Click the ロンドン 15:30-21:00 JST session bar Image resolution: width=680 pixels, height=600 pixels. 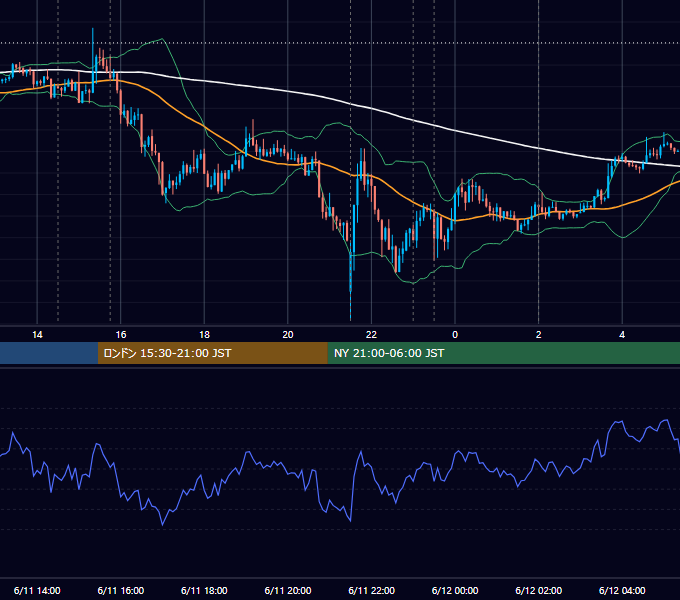coord(212,353)
